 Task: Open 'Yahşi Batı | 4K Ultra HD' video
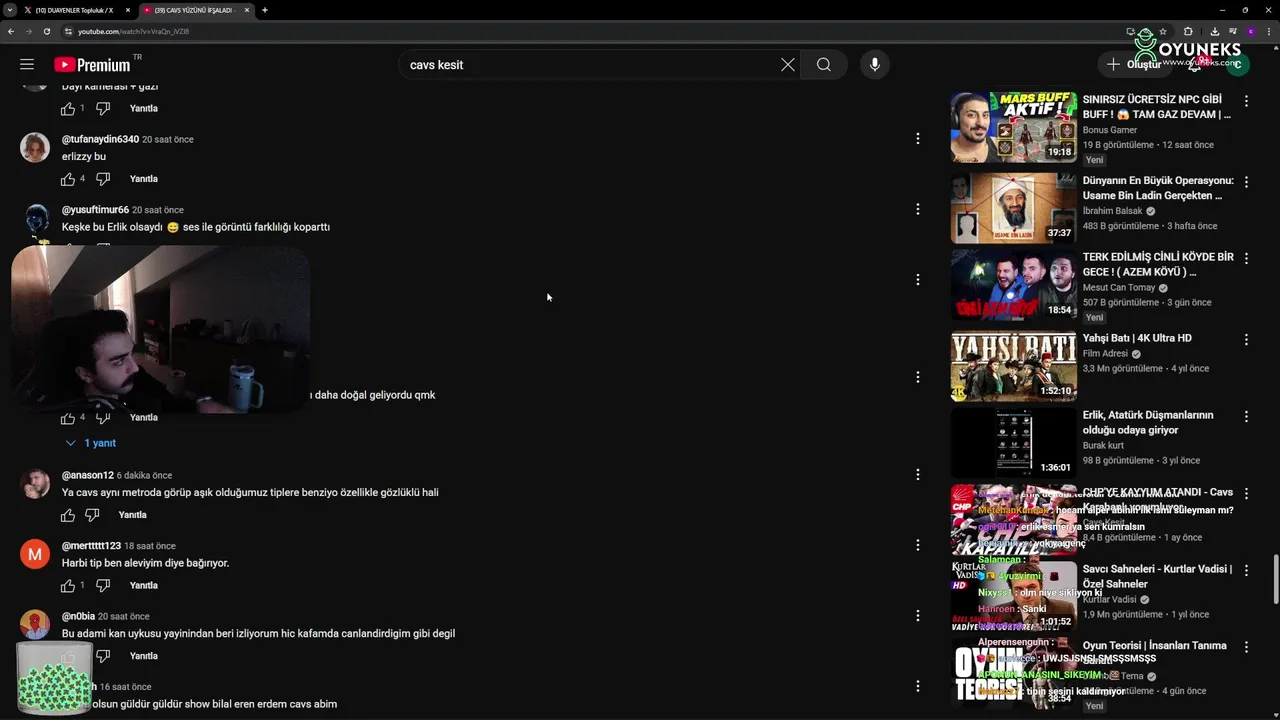pyautogui.click(x=1137, y=338)
